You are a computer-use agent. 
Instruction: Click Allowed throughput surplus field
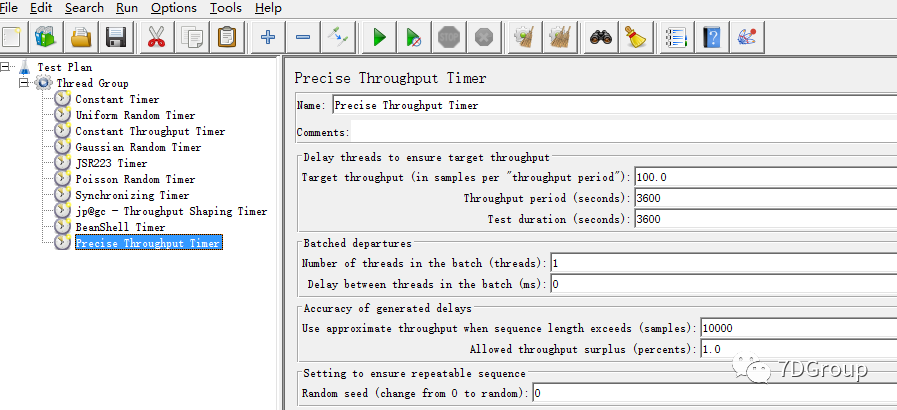[x=799, y=349]
